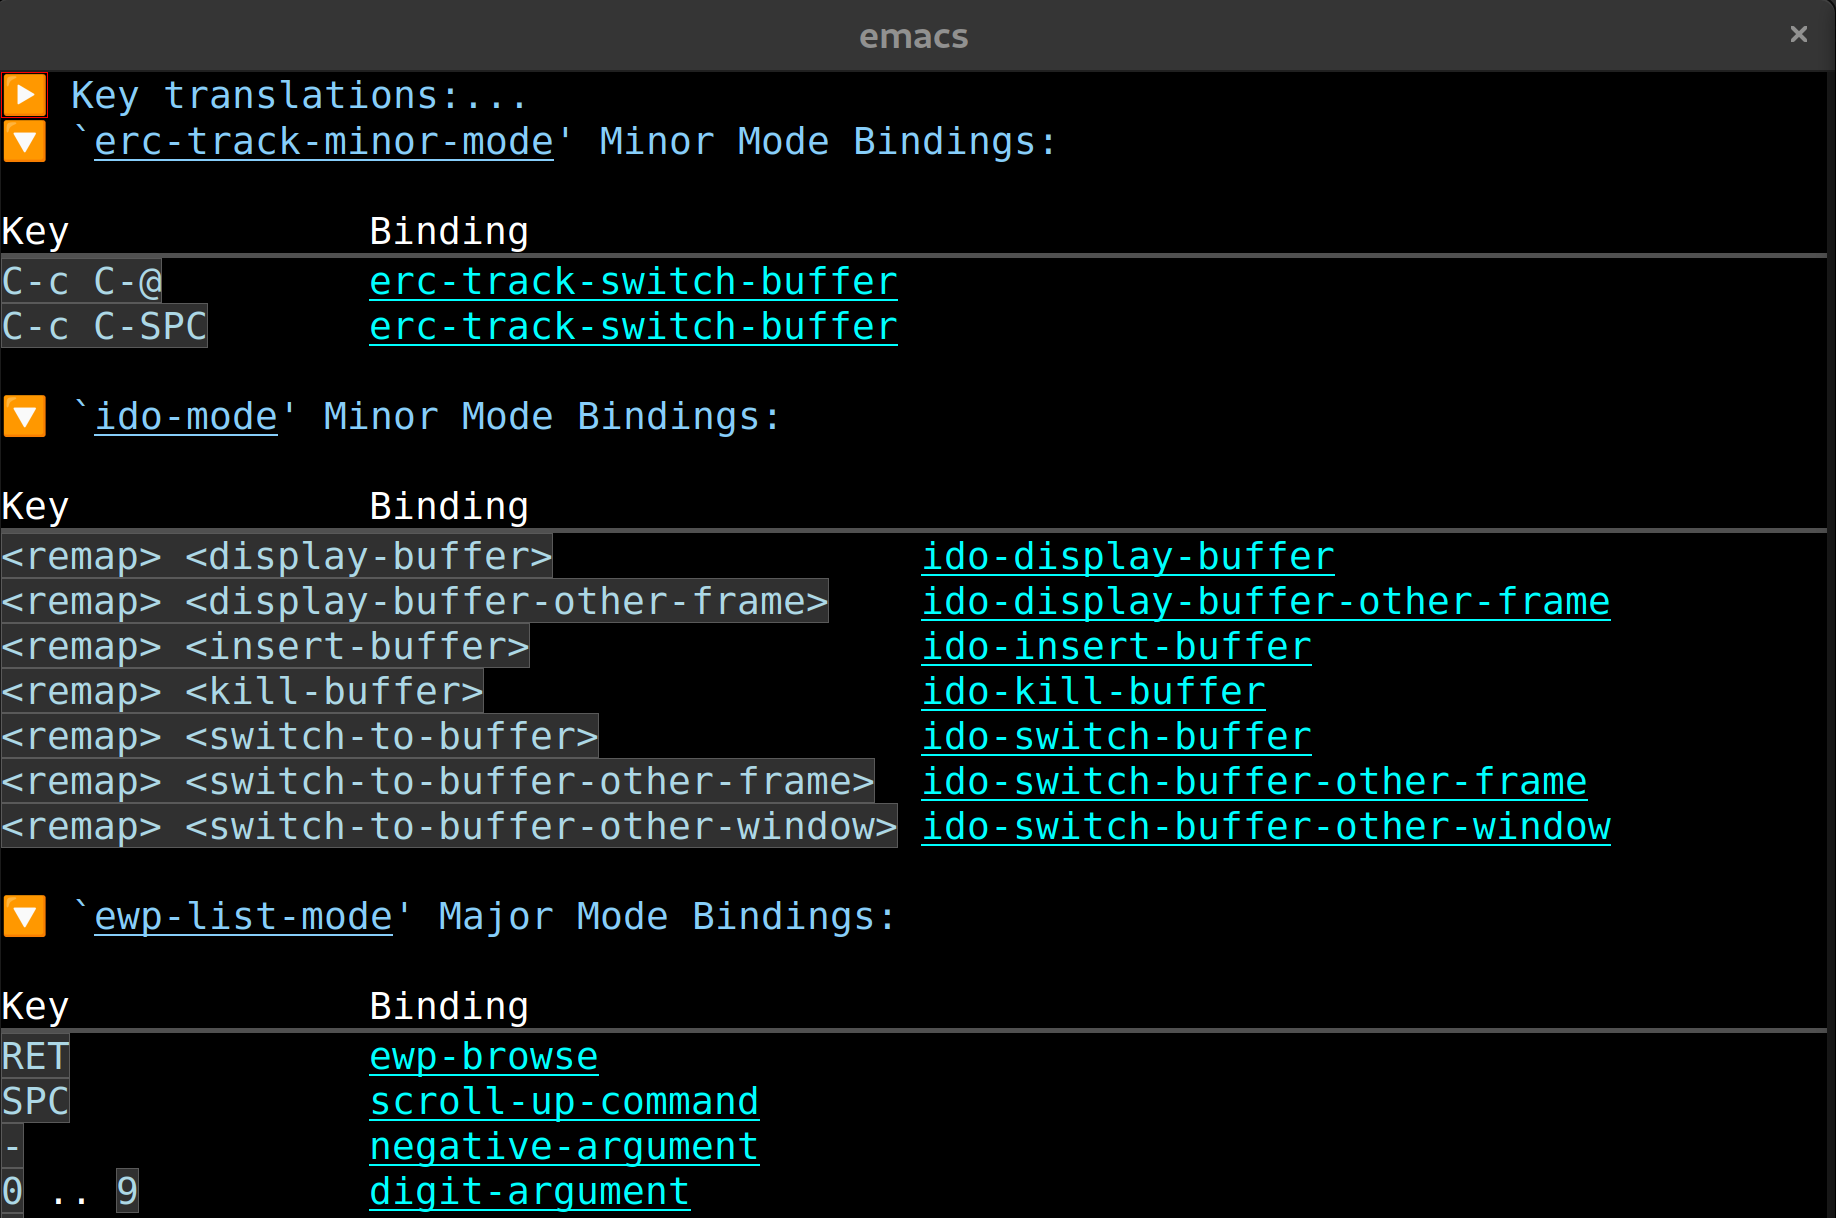Open the ido-mode link

coord(186,417)
